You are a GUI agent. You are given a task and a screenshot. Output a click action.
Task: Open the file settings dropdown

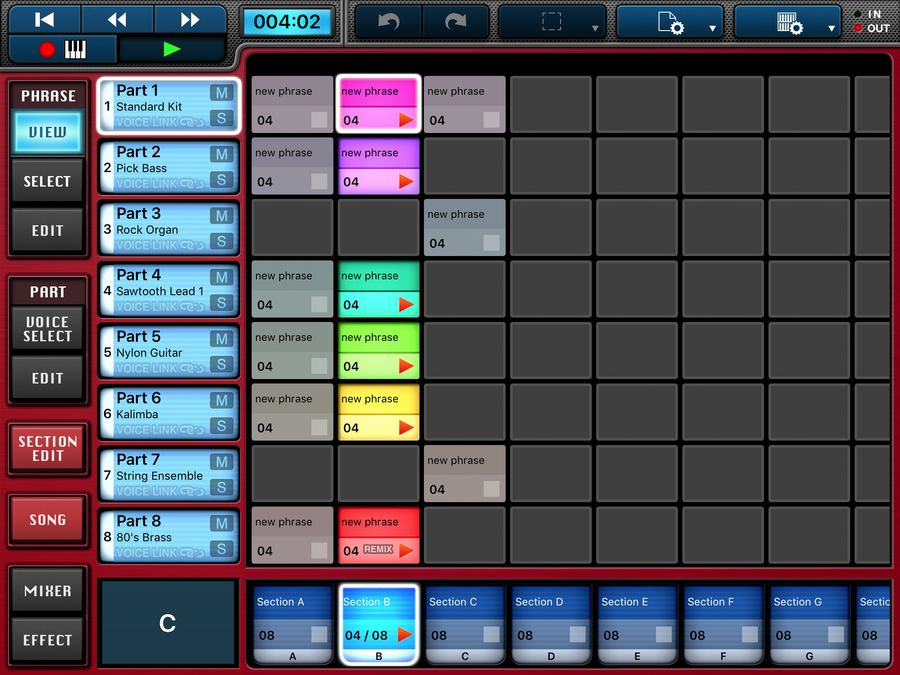point(670,22)
